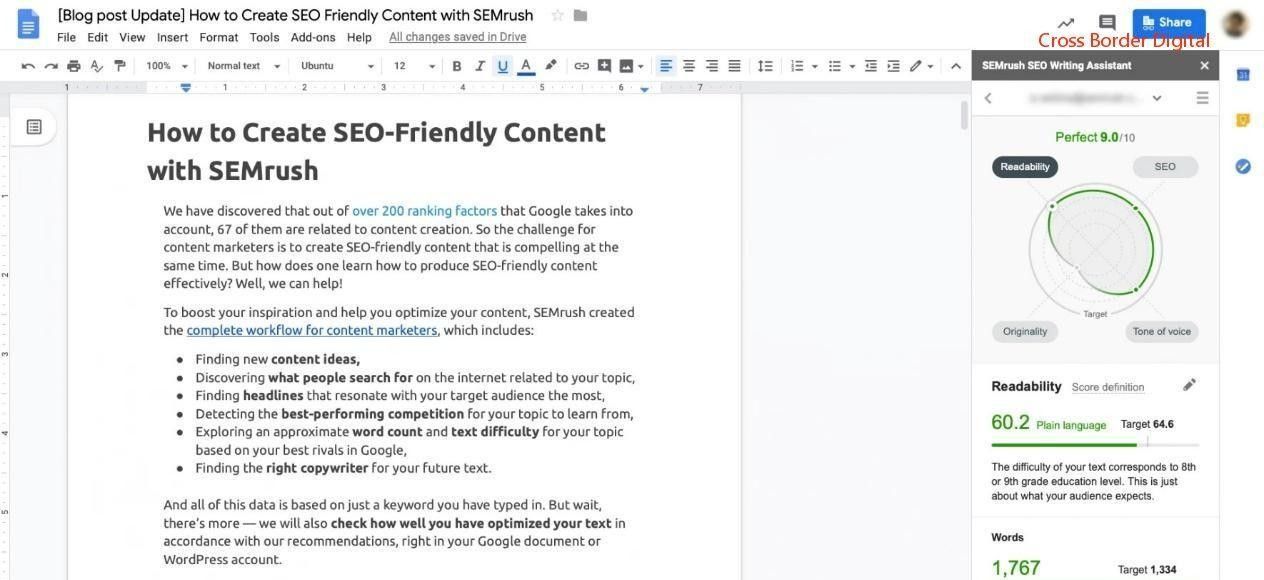The width and height of the screenshot is (1264, 580).
Task: Increase the paragraph indent
Action: click(893, 66)
